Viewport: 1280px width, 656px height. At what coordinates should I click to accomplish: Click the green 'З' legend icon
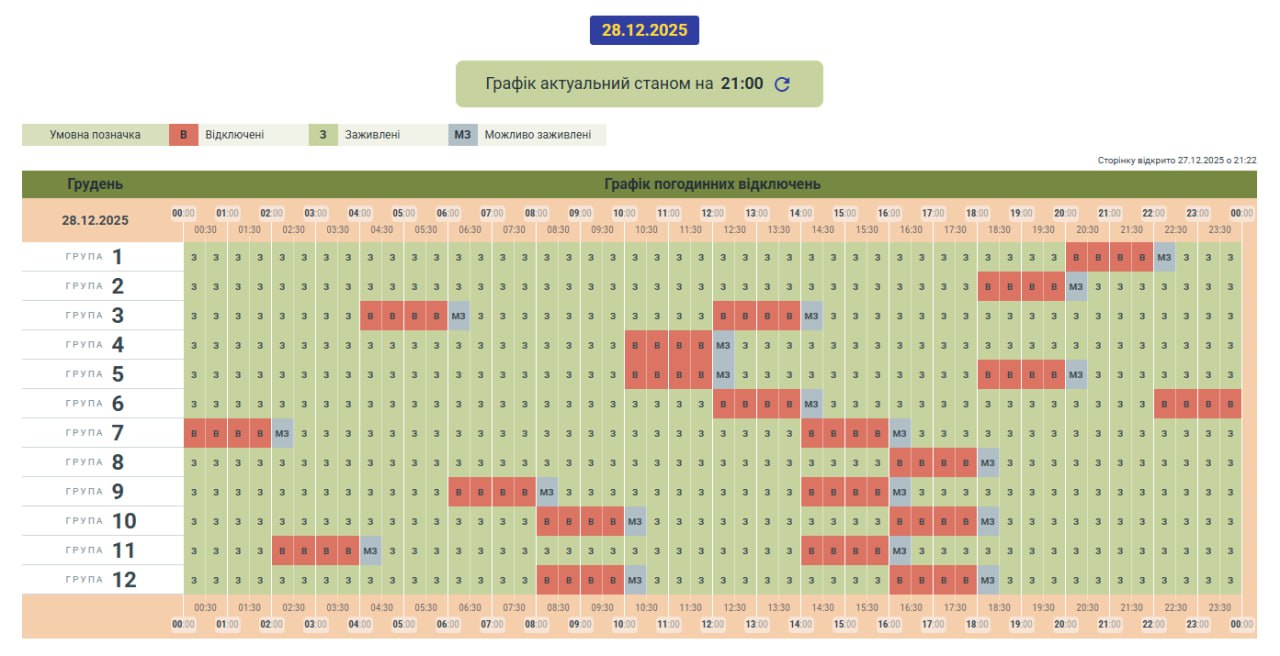323,135
